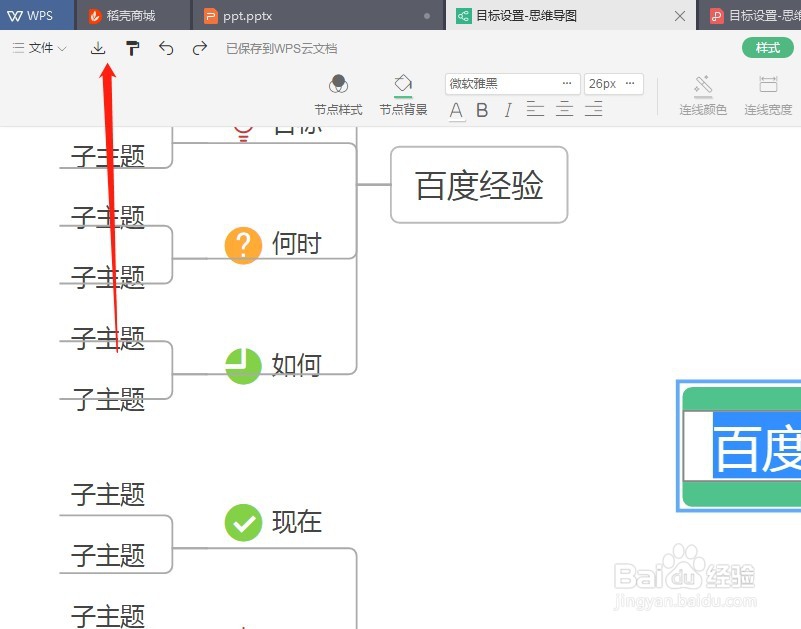Align text left
Viewport: 801px width, 629px height.
click(535, 109)
